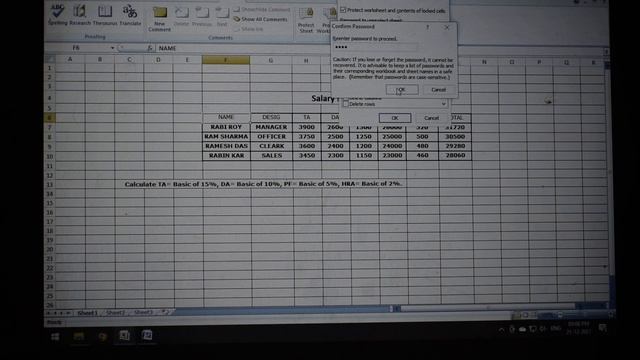Open the Name Box dropdown arrow
The width and height of the screenshot is (640, 360).
point(112,48)
